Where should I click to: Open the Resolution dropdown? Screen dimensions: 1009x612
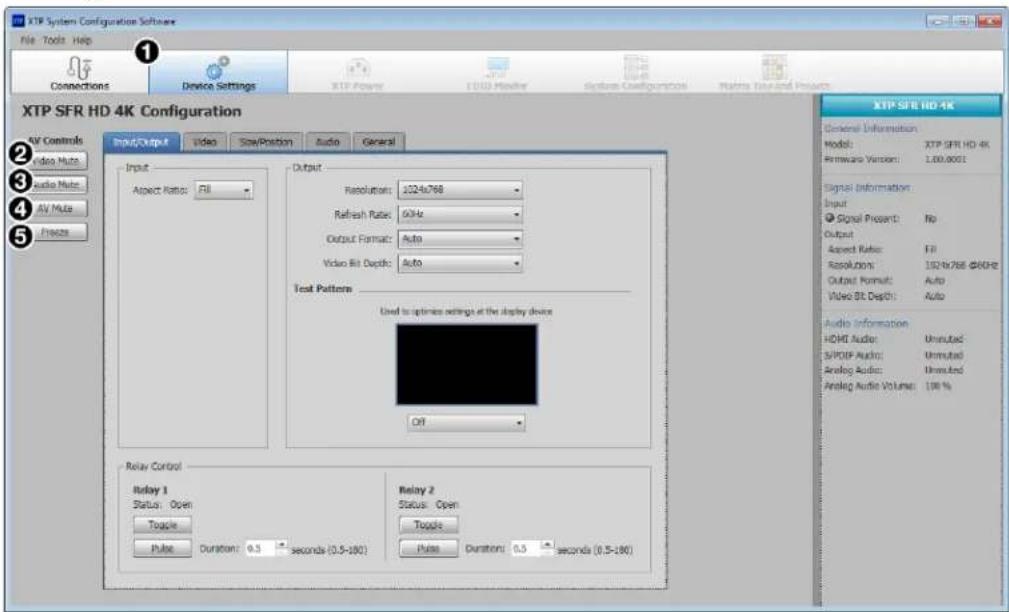click(x=460, y=190)
